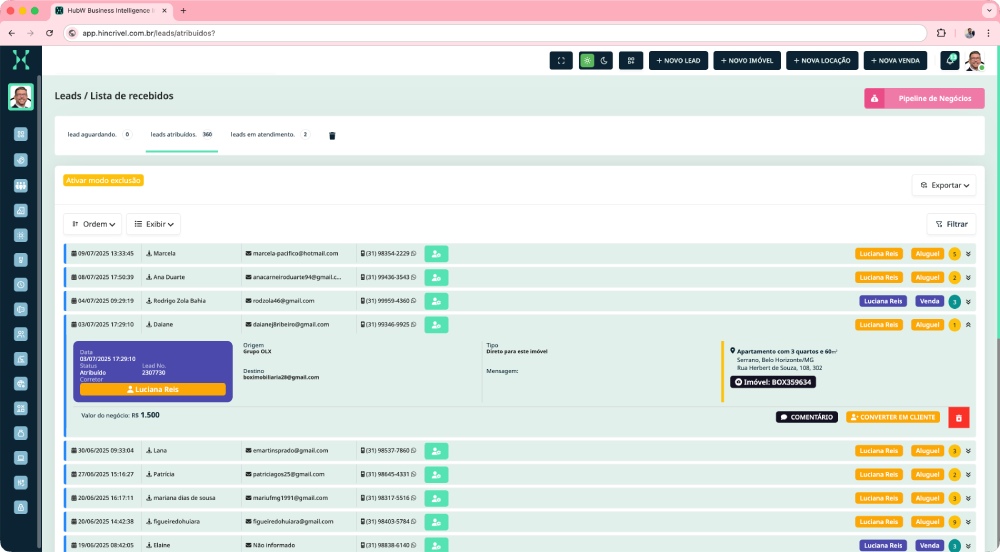This screenshot has width=1000, height=552.
Task: Click the green assign-user icon in Marcela's row
Action: tap(436, 254)
